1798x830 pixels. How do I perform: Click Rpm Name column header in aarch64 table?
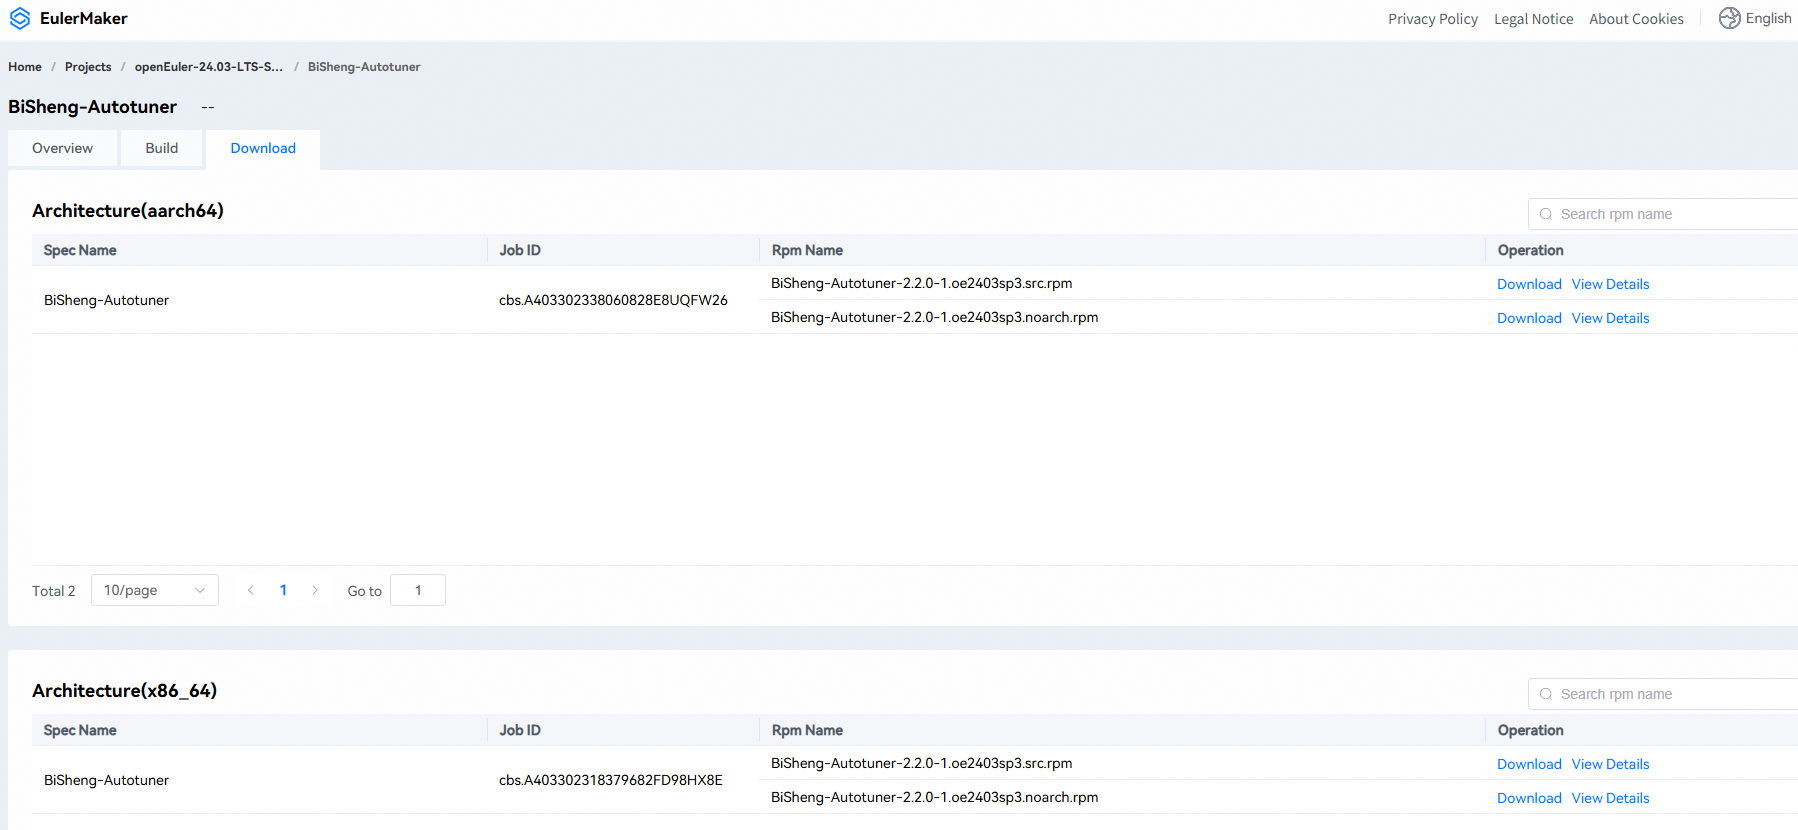coord(807,250)
